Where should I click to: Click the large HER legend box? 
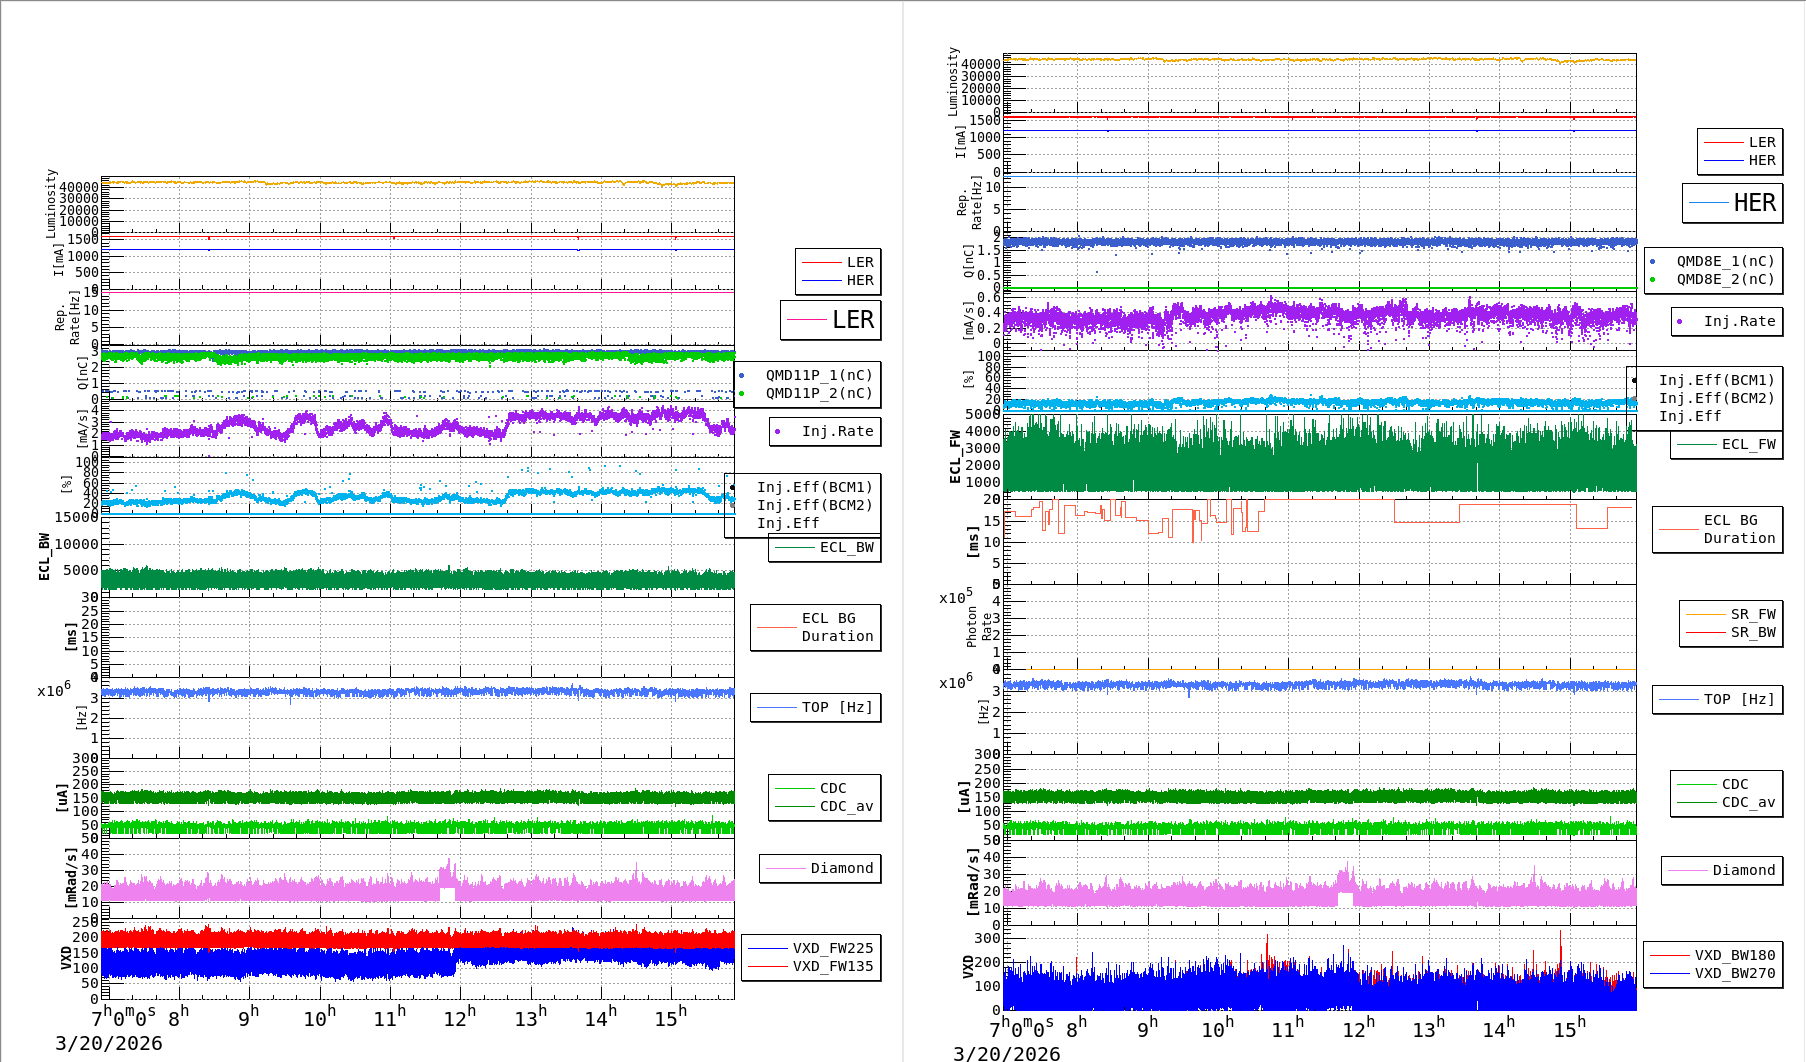pyautogui.click(x=1732, y=203)
